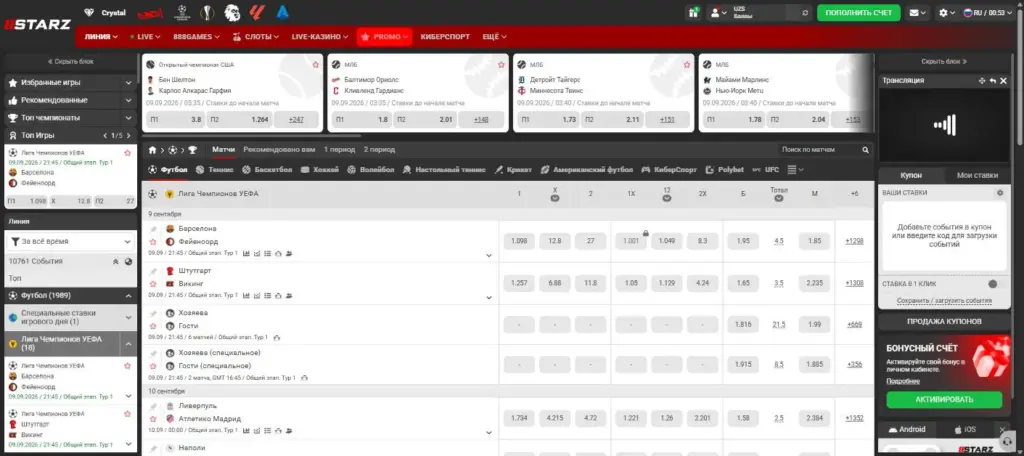The height and width of the screenshot is (456, 1024).
Task: Expand Избранные игры section
Action: pos(71,83)
